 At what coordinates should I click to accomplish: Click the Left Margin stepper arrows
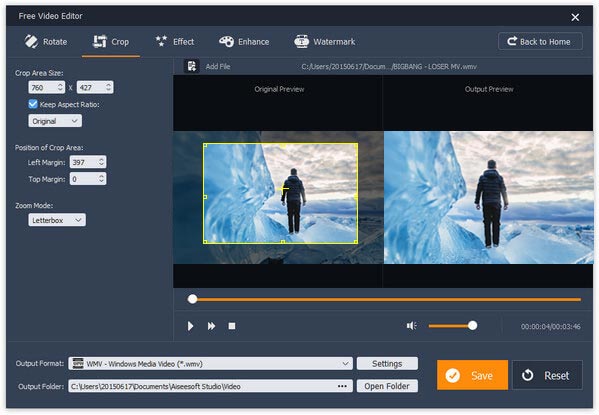point(101,162)
